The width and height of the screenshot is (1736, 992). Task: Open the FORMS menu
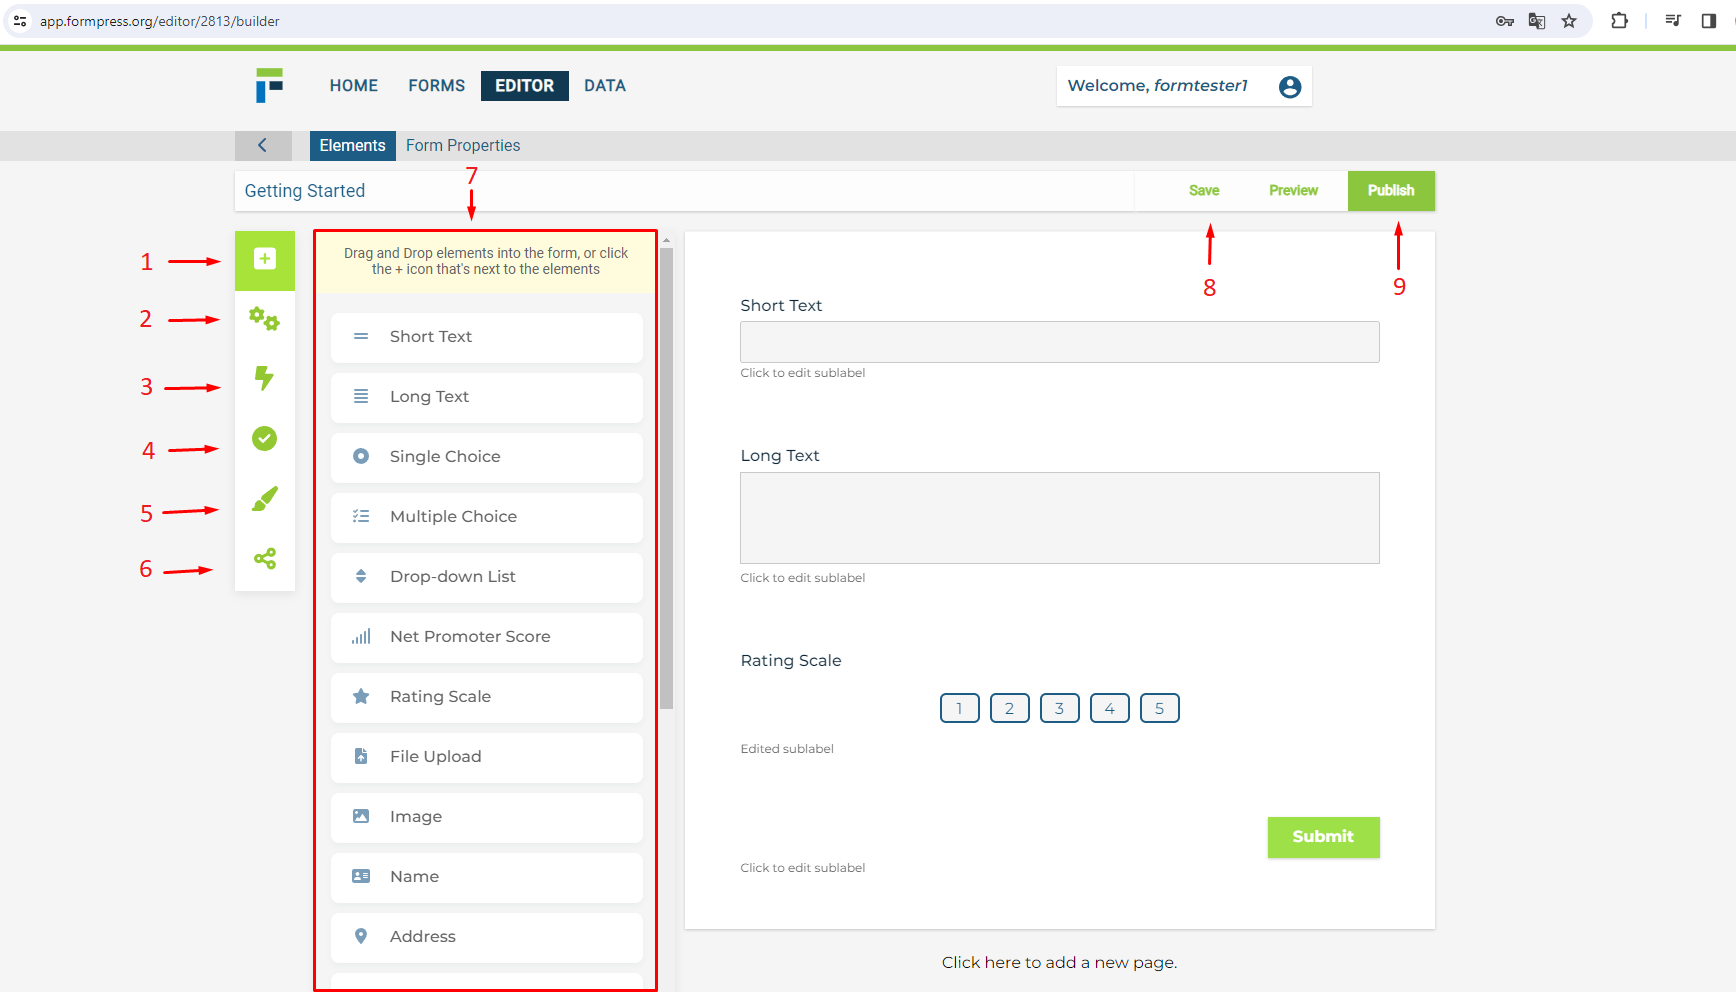[436, 86]
